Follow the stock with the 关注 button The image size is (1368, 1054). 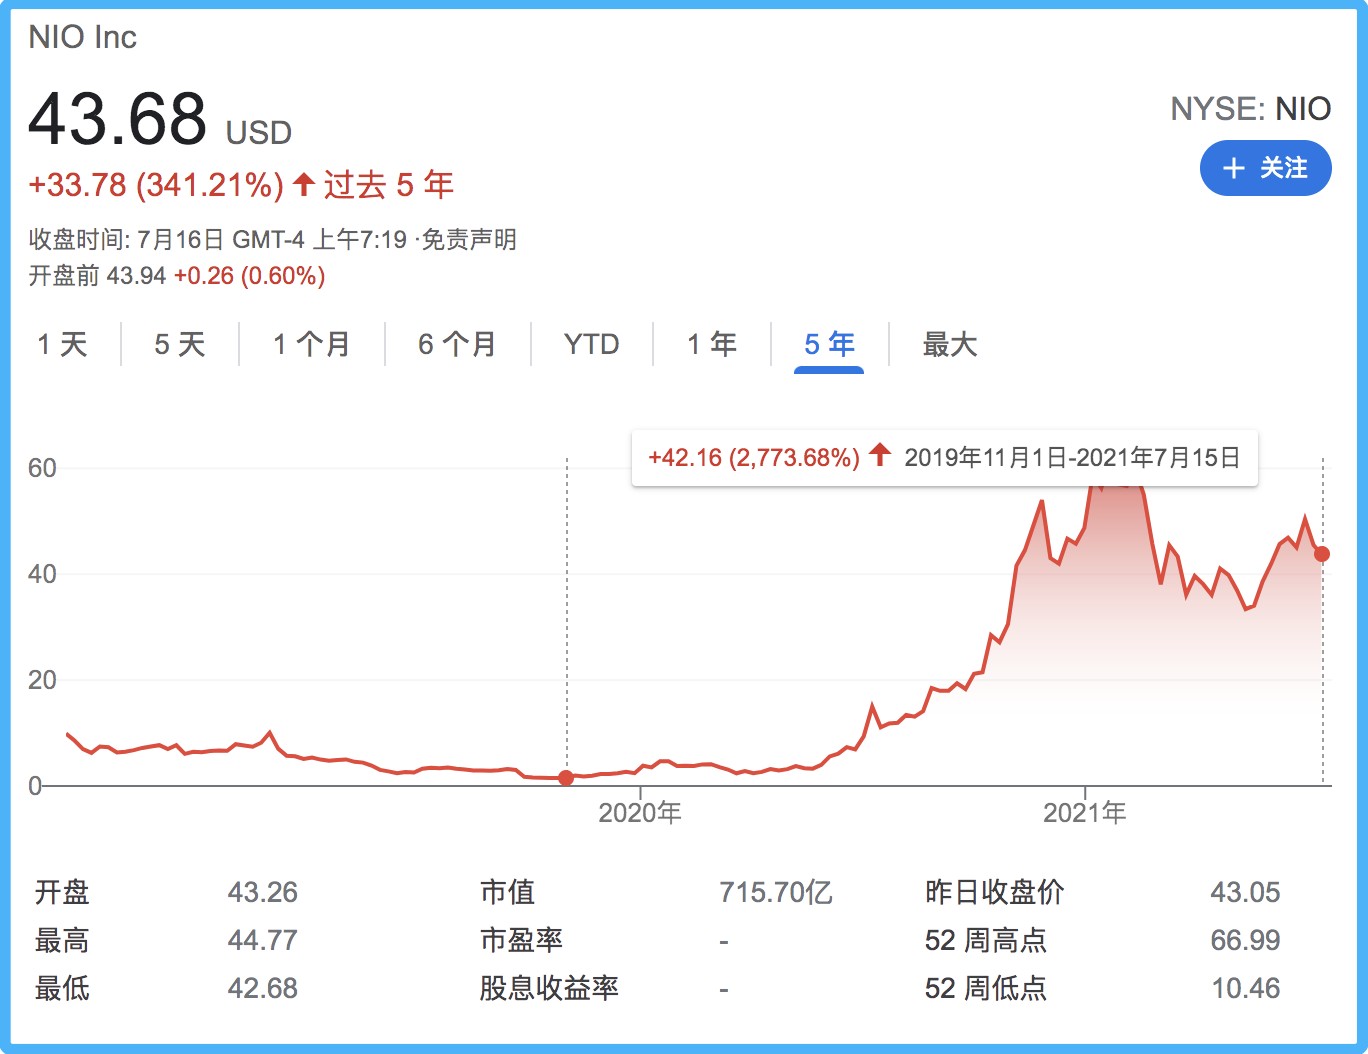tap(1265, 168)
